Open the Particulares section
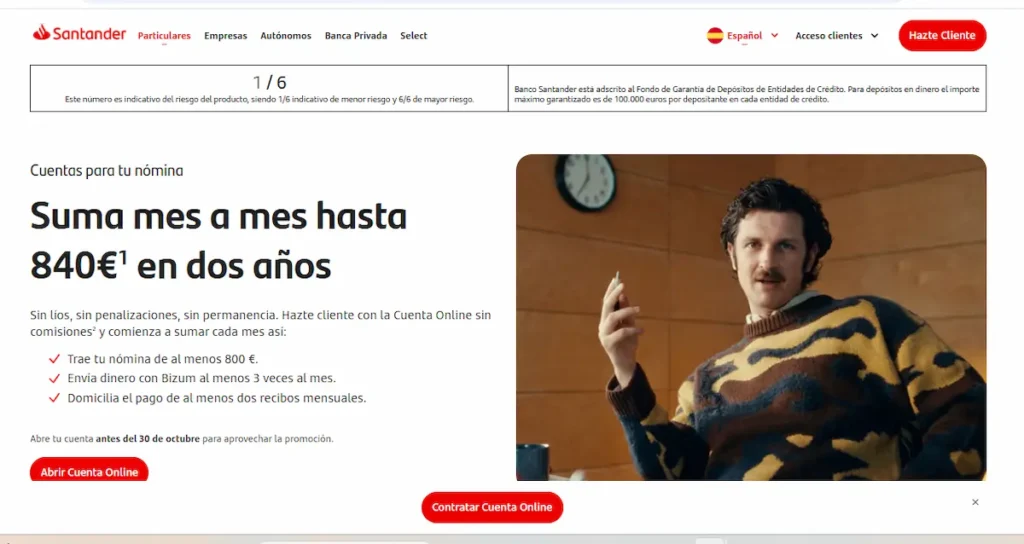Image resolution: width=1024 pixels, height=544 pixels. 164,36
